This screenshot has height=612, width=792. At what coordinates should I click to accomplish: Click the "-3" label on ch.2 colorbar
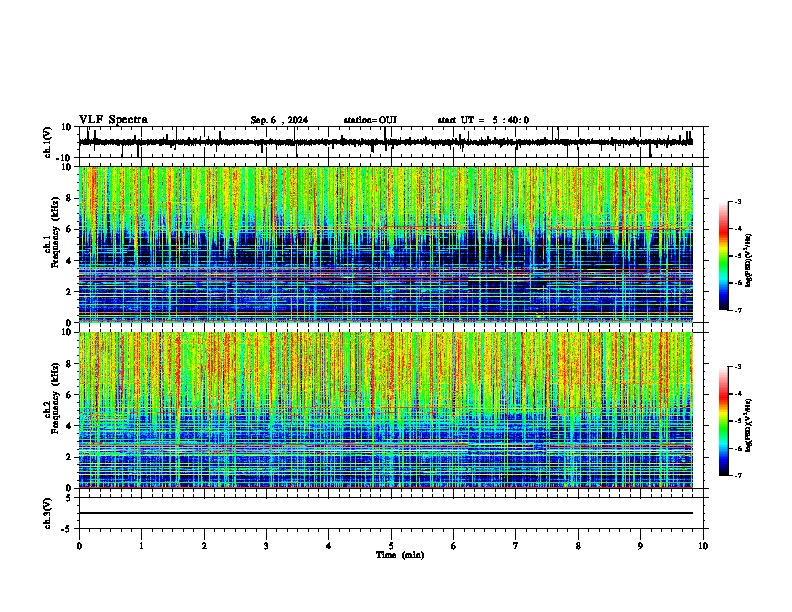738,367
